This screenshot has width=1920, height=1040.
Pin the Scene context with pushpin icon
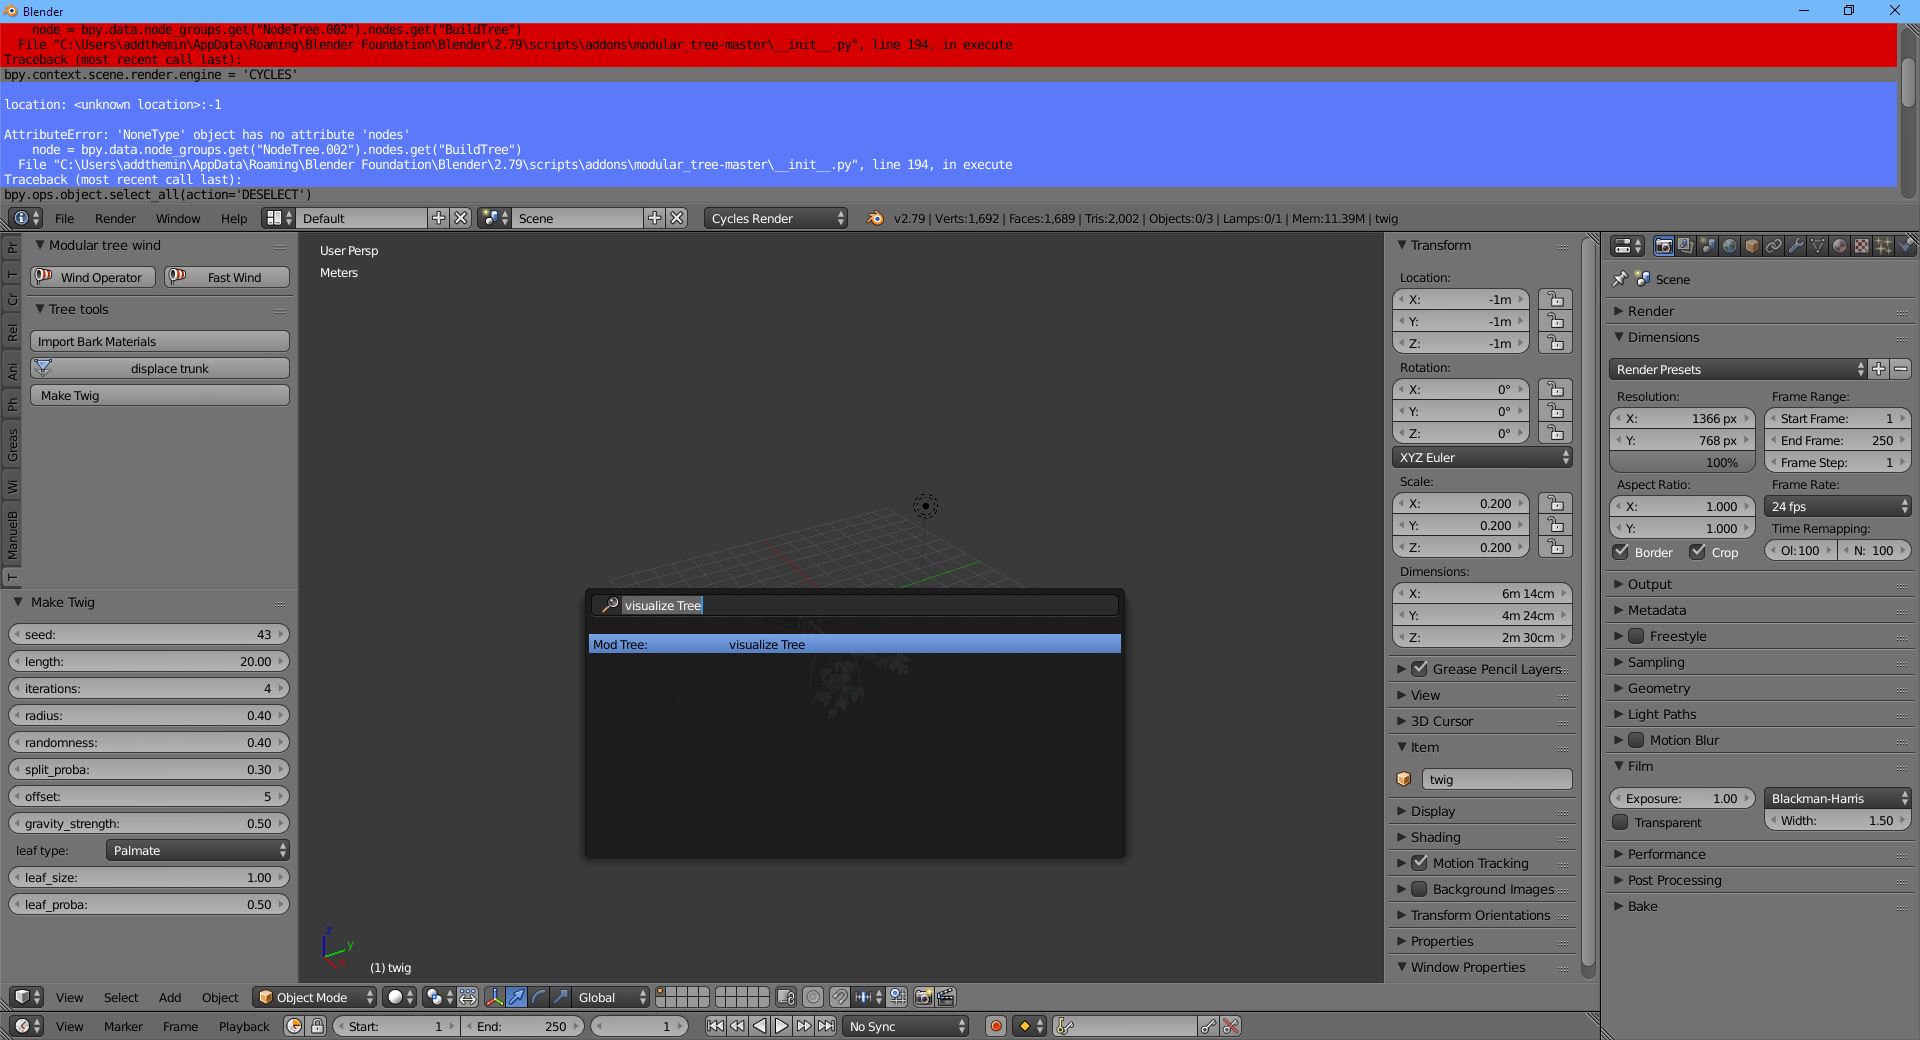coord(1620,279)
